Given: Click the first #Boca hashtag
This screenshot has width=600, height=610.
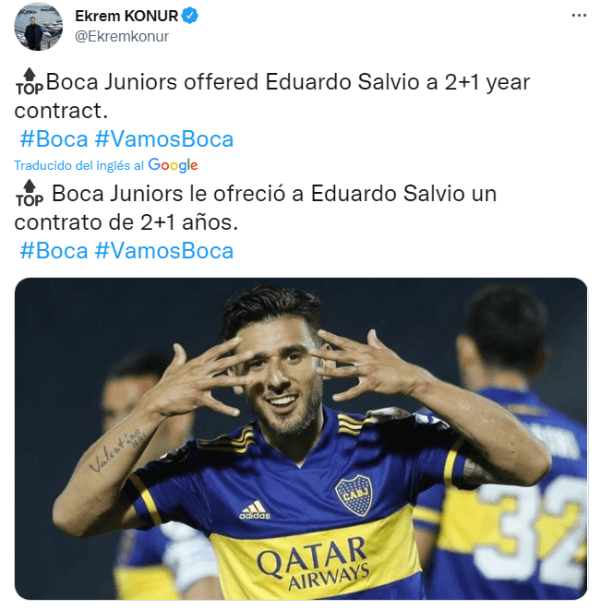Looking at the screenshot, I should 54,139.
